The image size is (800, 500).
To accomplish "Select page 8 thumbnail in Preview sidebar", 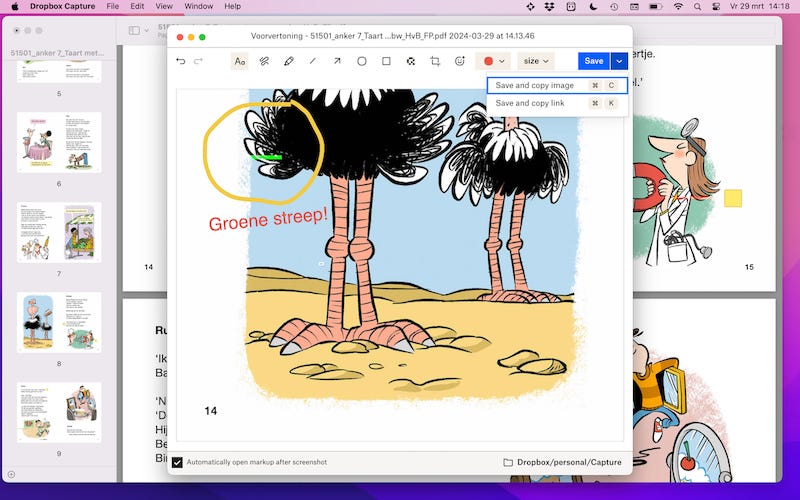I will tap(59, 322).
